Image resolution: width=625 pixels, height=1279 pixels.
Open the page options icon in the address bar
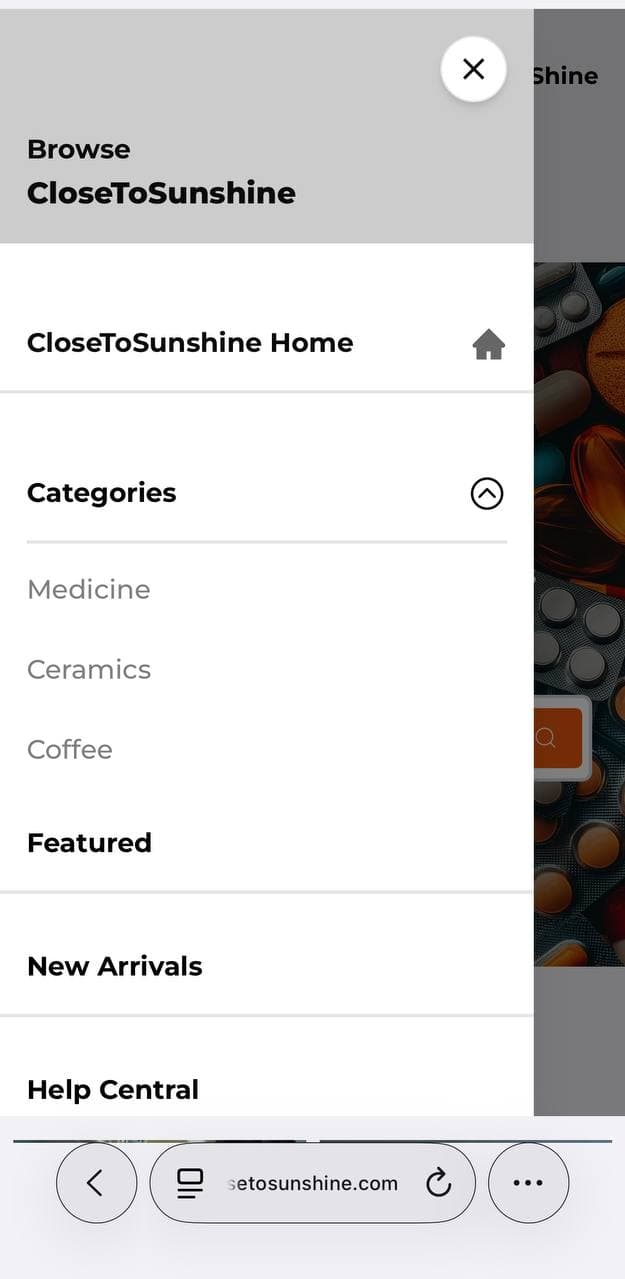(190, 1183)
